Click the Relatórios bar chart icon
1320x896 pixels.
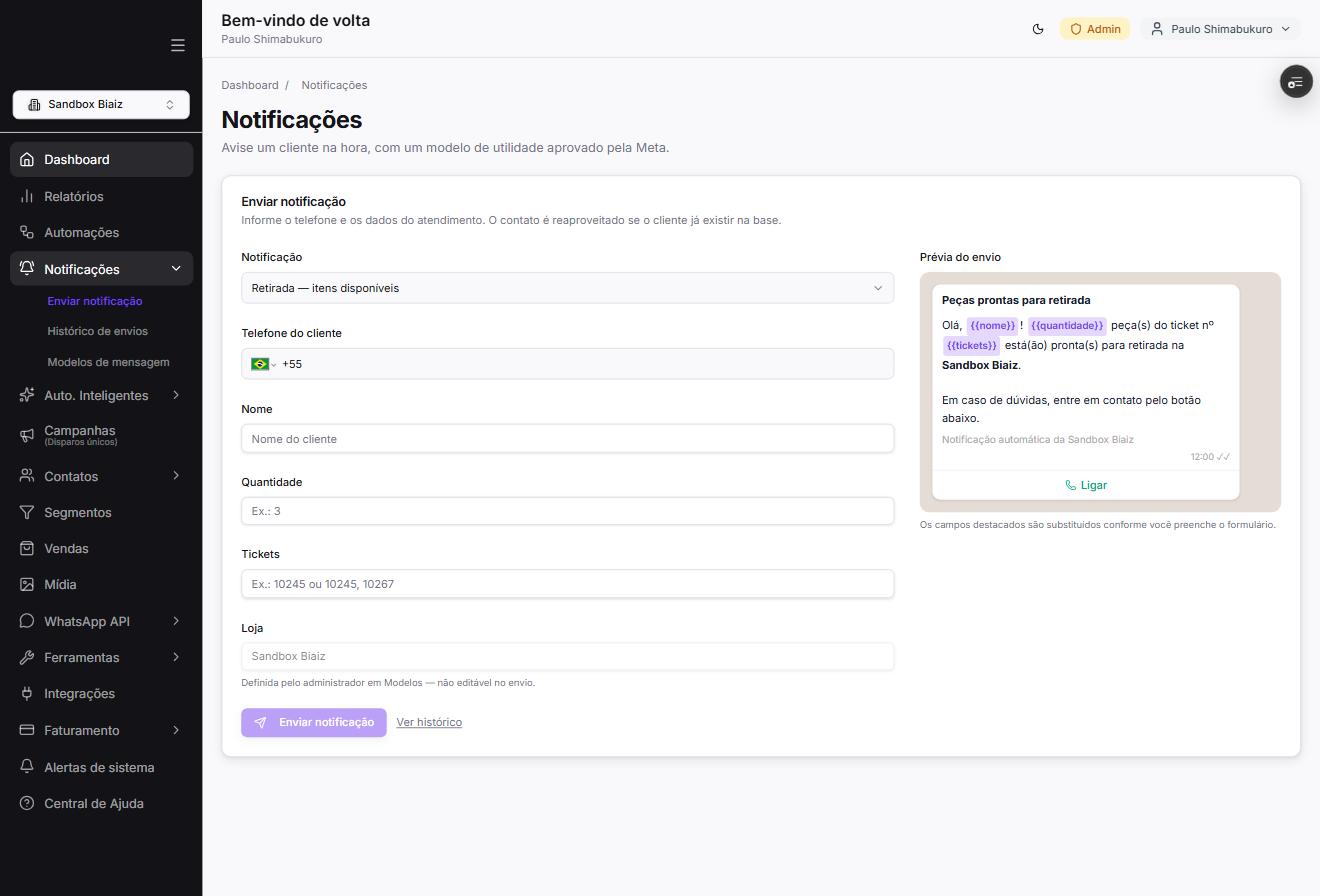27,196
